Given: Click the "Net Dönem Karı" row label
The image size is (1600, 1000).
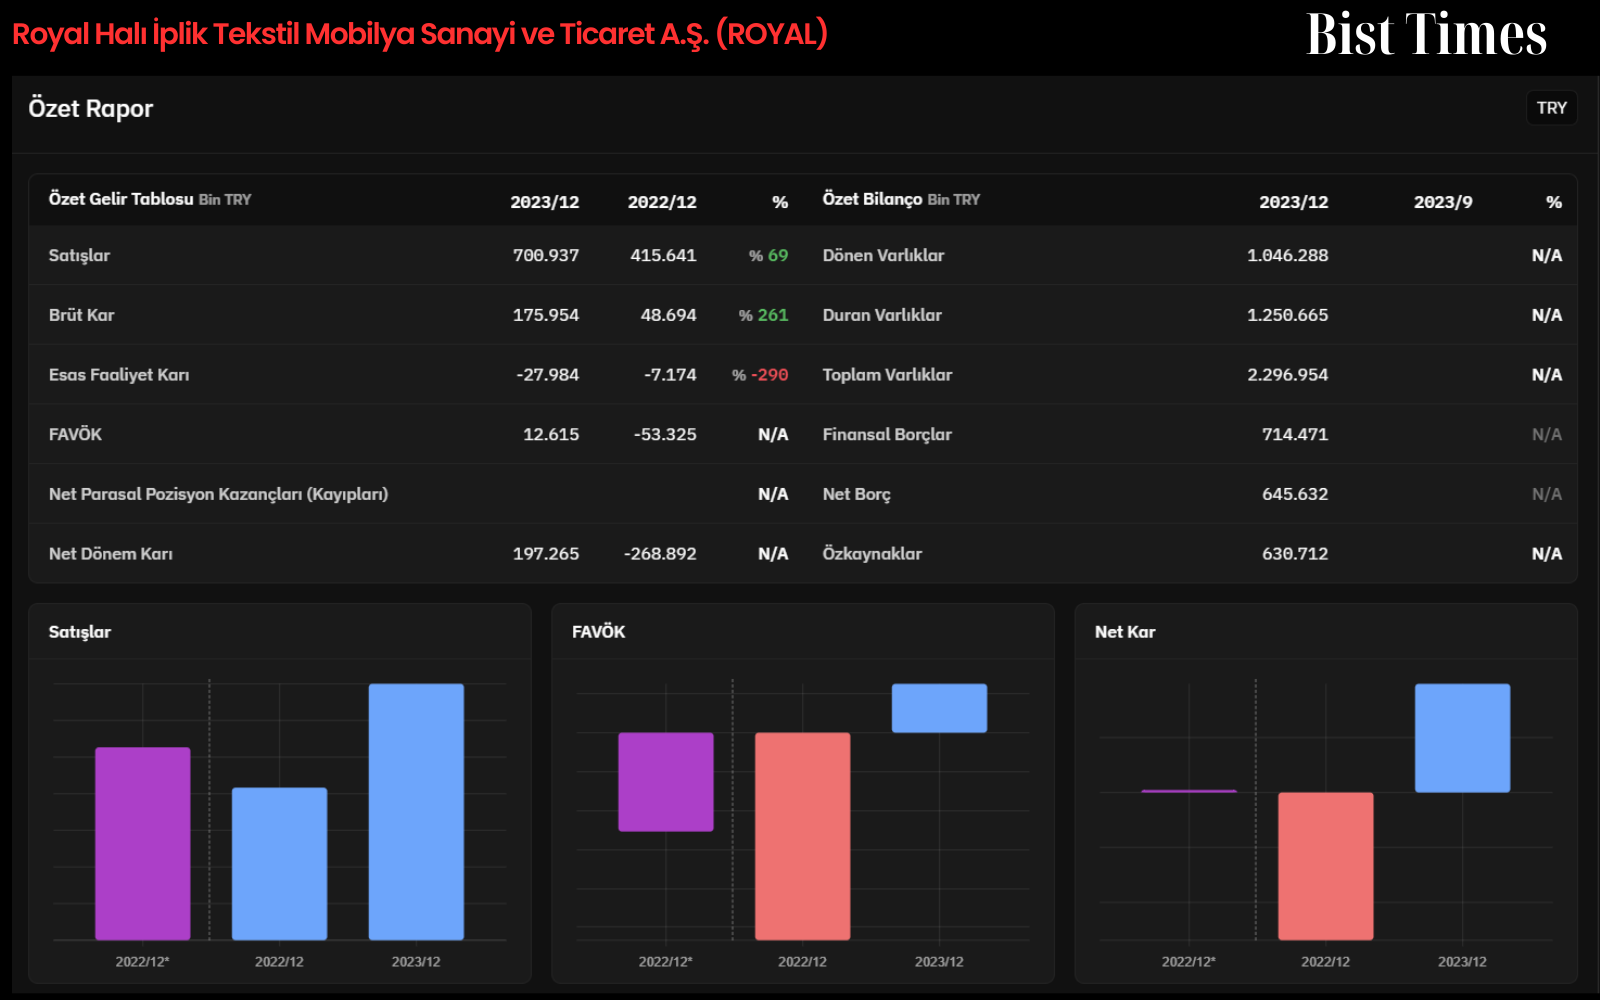Looking at the screenshot, I should pyautogui.click(x=111, y=554).
